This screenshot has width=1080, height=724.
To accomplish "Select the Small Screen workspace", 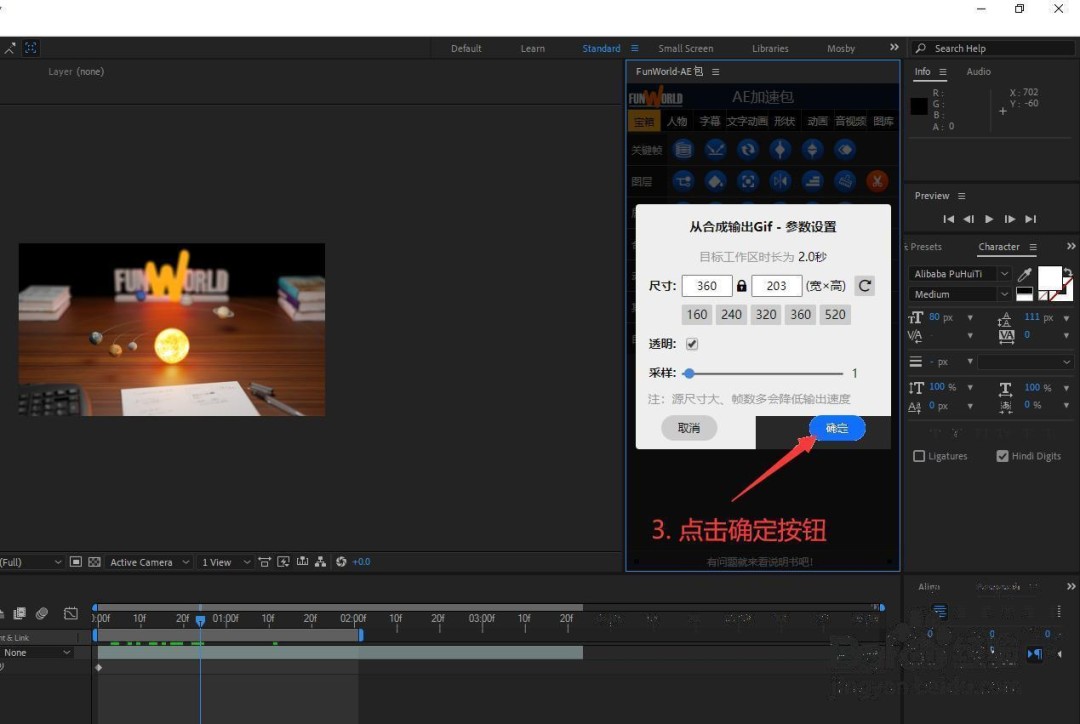I will [x=685, y=48].
